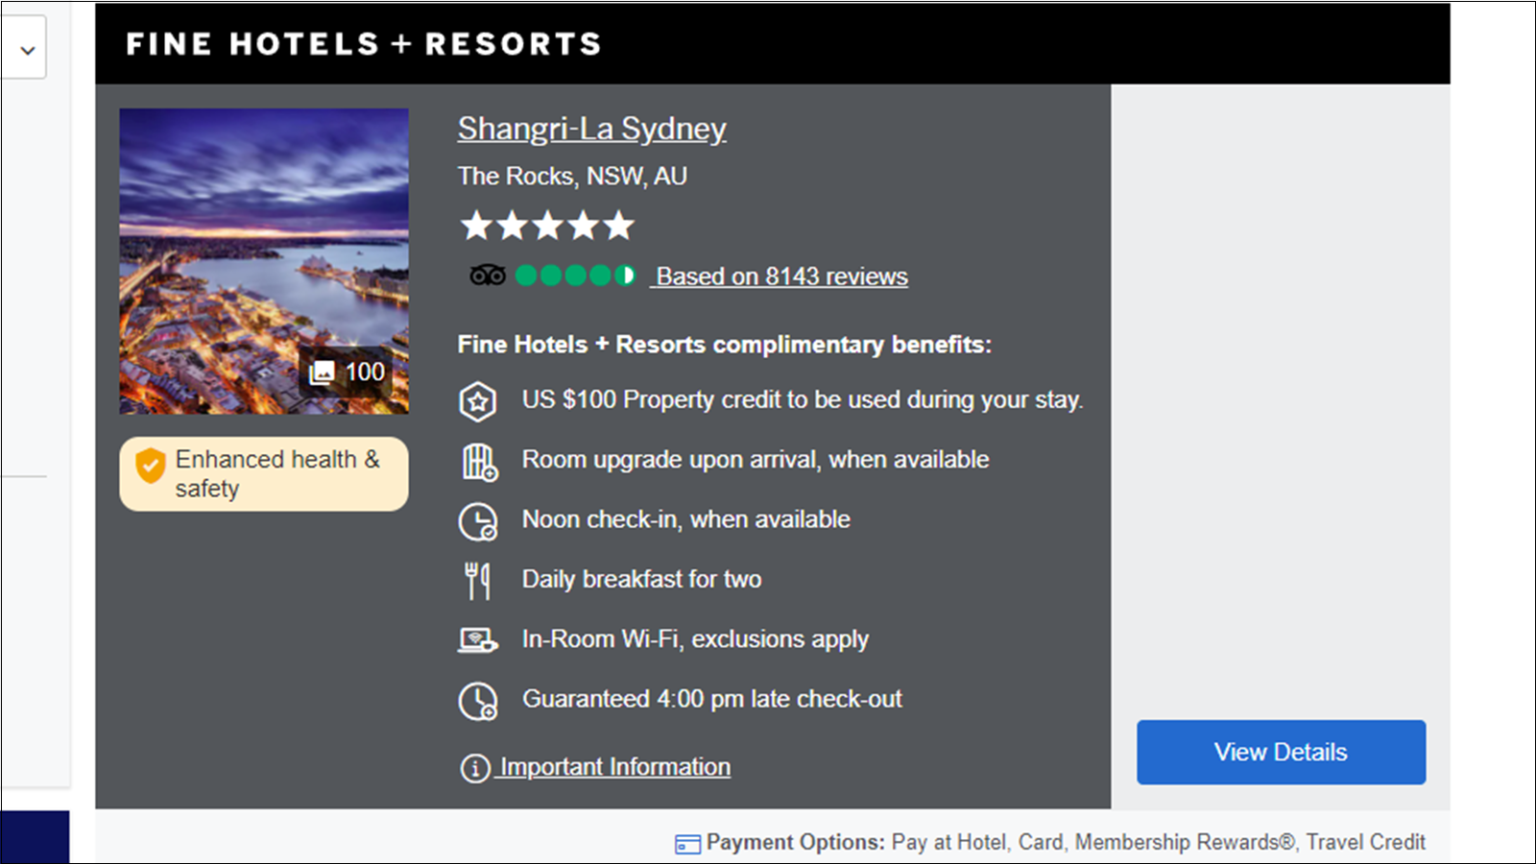Viewport: 1536px width, 864px height.
Task: Click the In-Room Wi-Fi laptop icon
Action: click(478, 640)
